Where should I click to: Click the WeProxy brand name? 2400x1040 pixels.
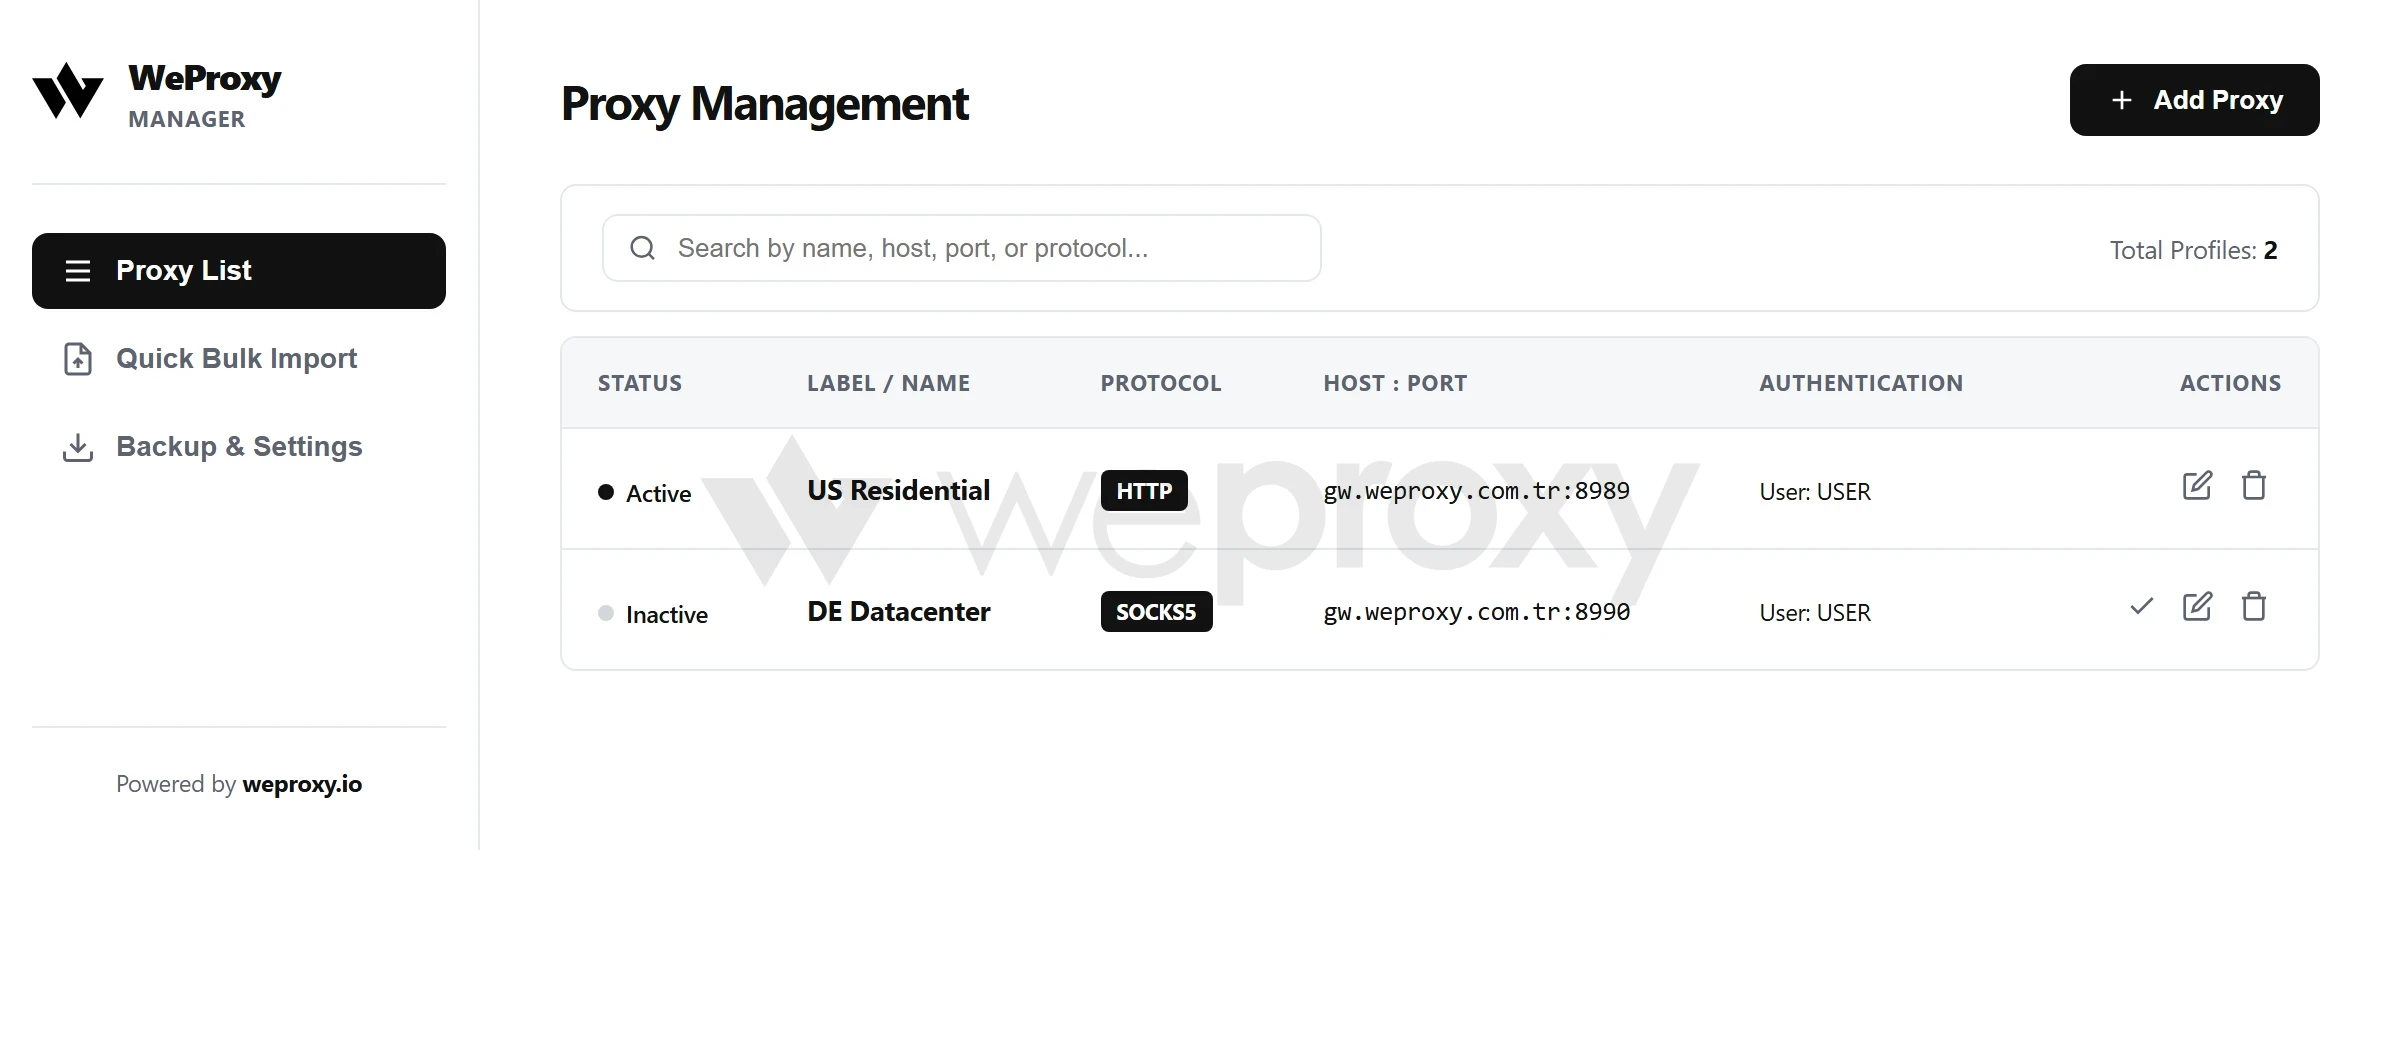pos(205,78)
